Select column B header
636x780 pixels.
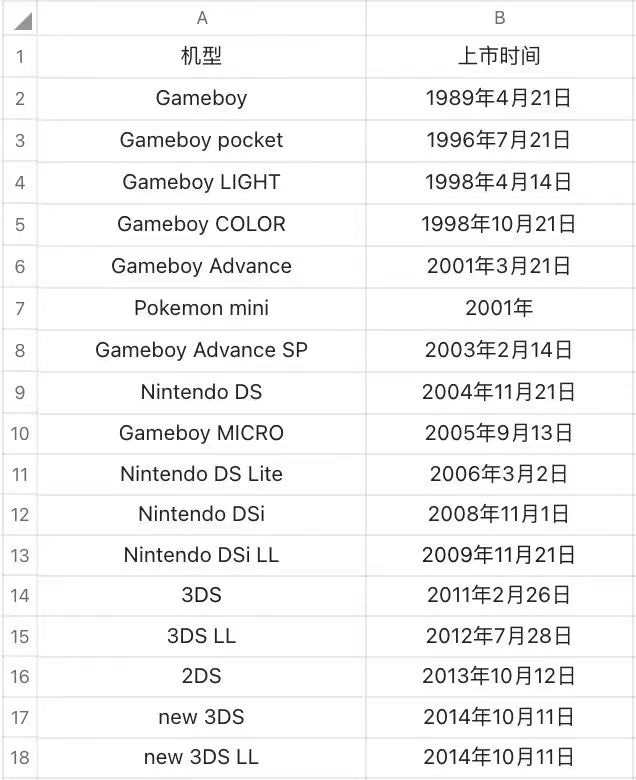(x=500, y=18)
